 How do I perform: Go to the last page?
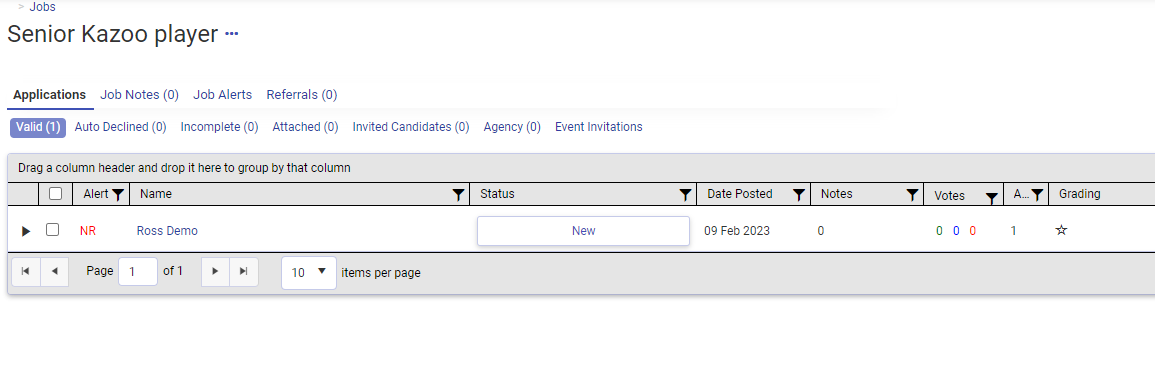[x=244, y=271]
